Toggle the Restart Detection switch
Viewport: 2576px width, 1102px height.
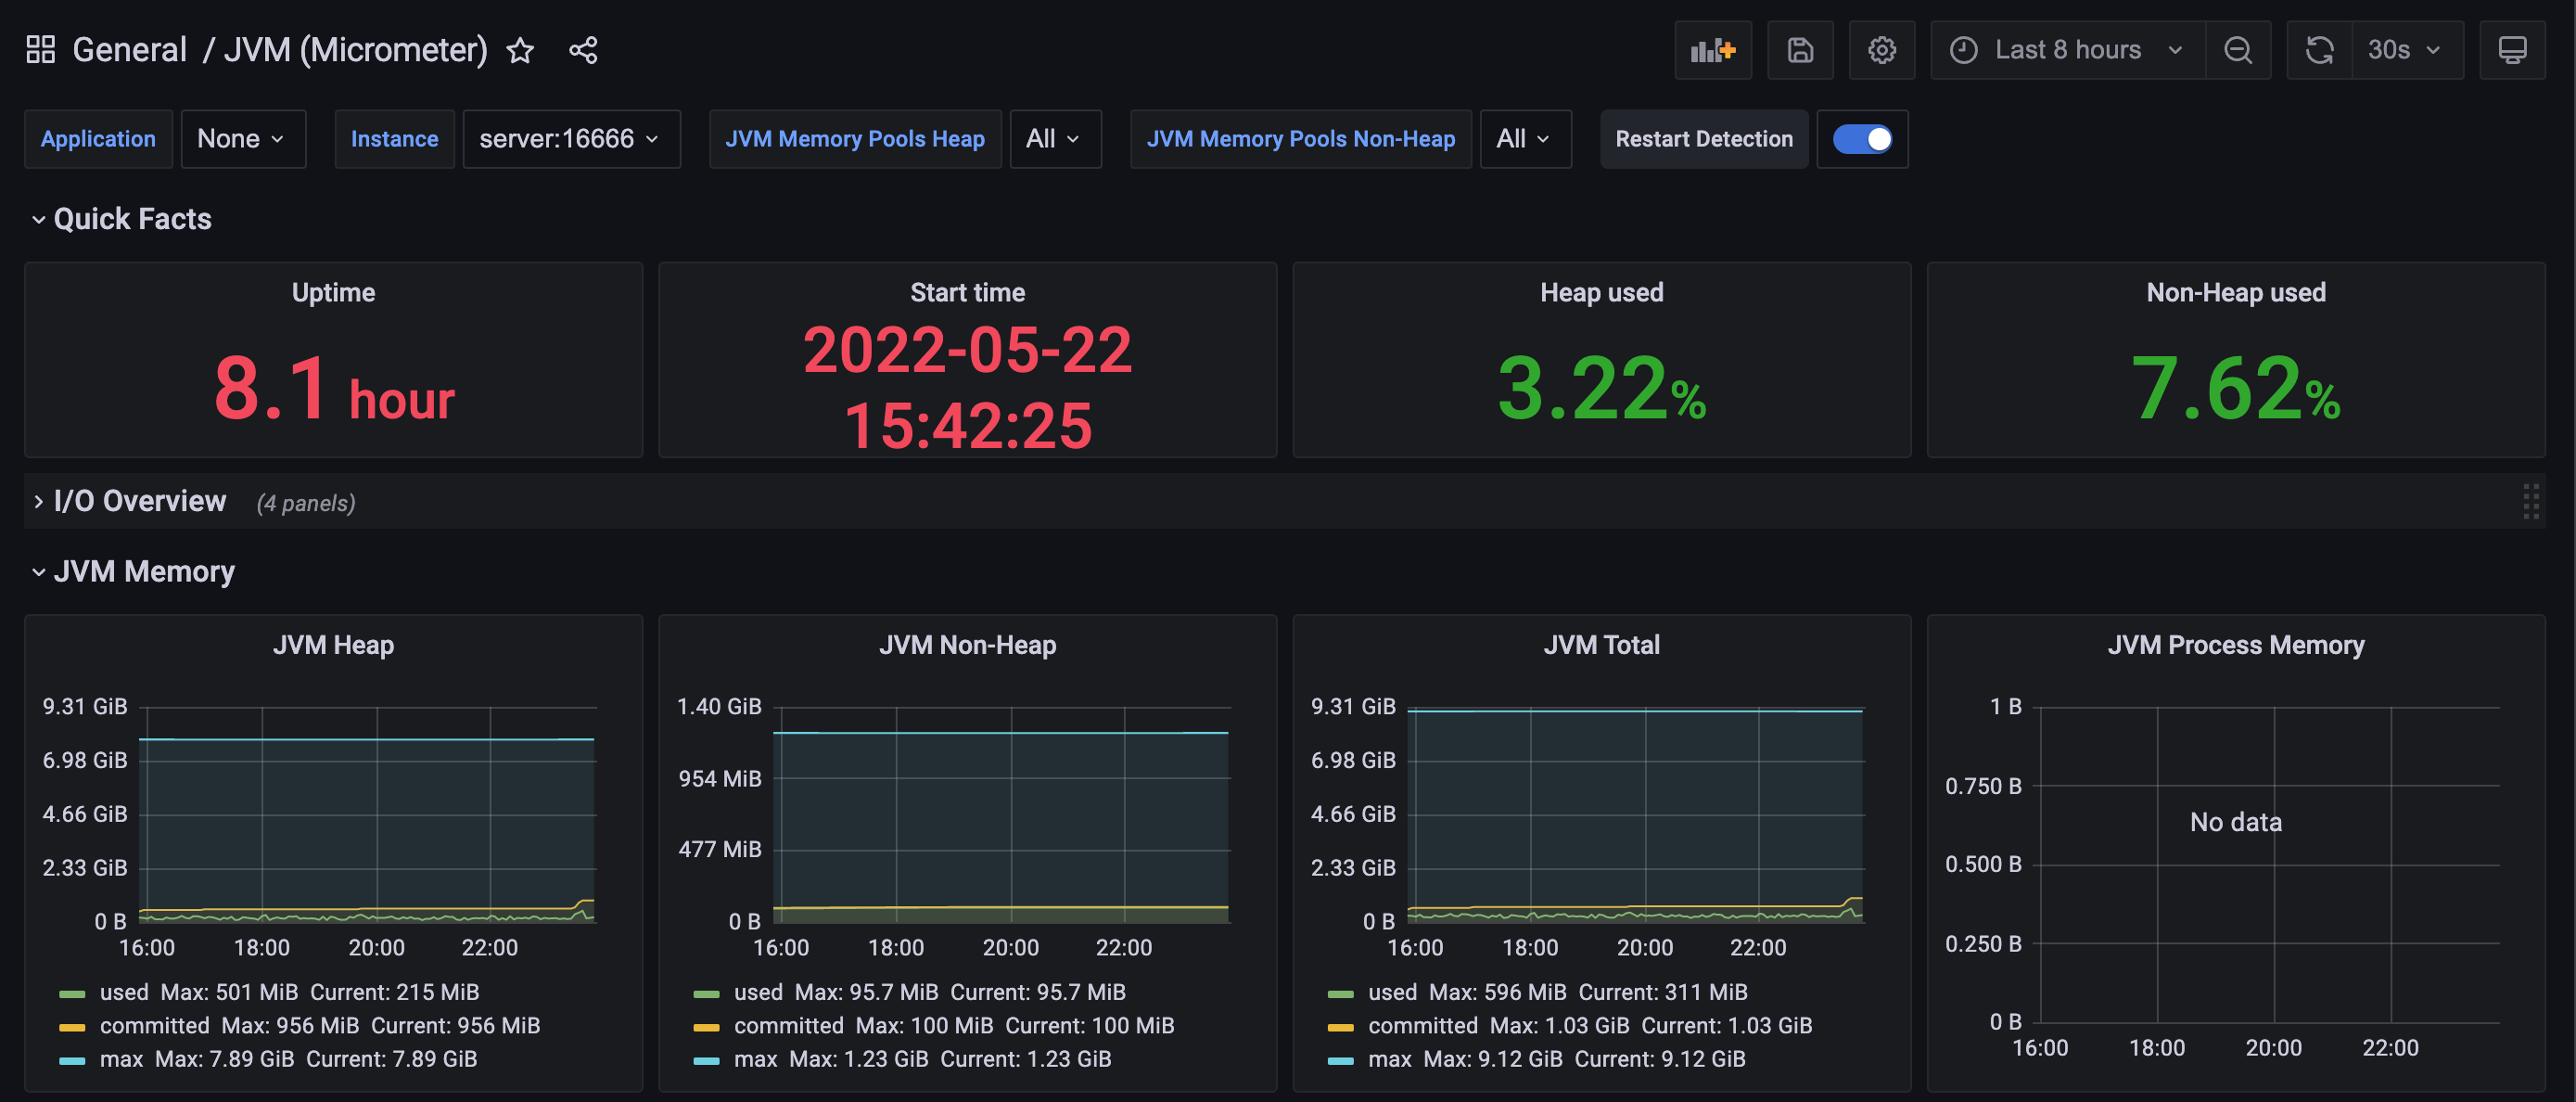(1862, 139)
